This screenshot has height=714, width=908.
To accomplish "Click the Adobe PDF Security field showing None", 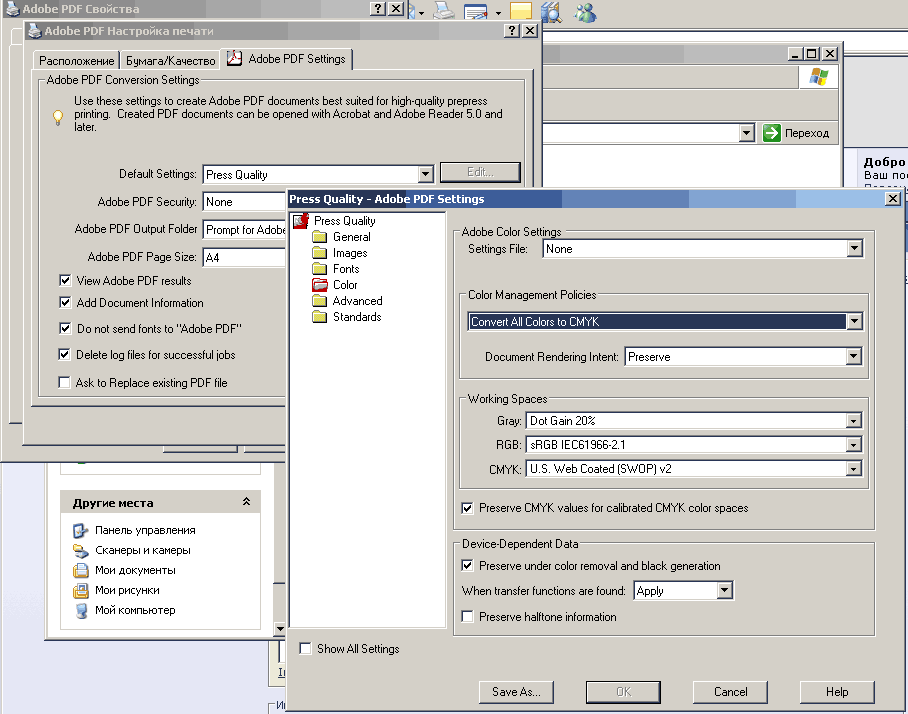I will [x=244, y=202].
